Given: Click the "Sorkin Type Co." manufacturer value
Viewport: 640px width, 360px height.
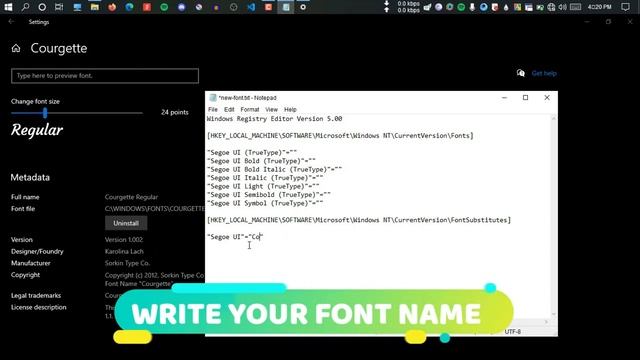Looking at the screenshot, I should click(x=127, y=263).
